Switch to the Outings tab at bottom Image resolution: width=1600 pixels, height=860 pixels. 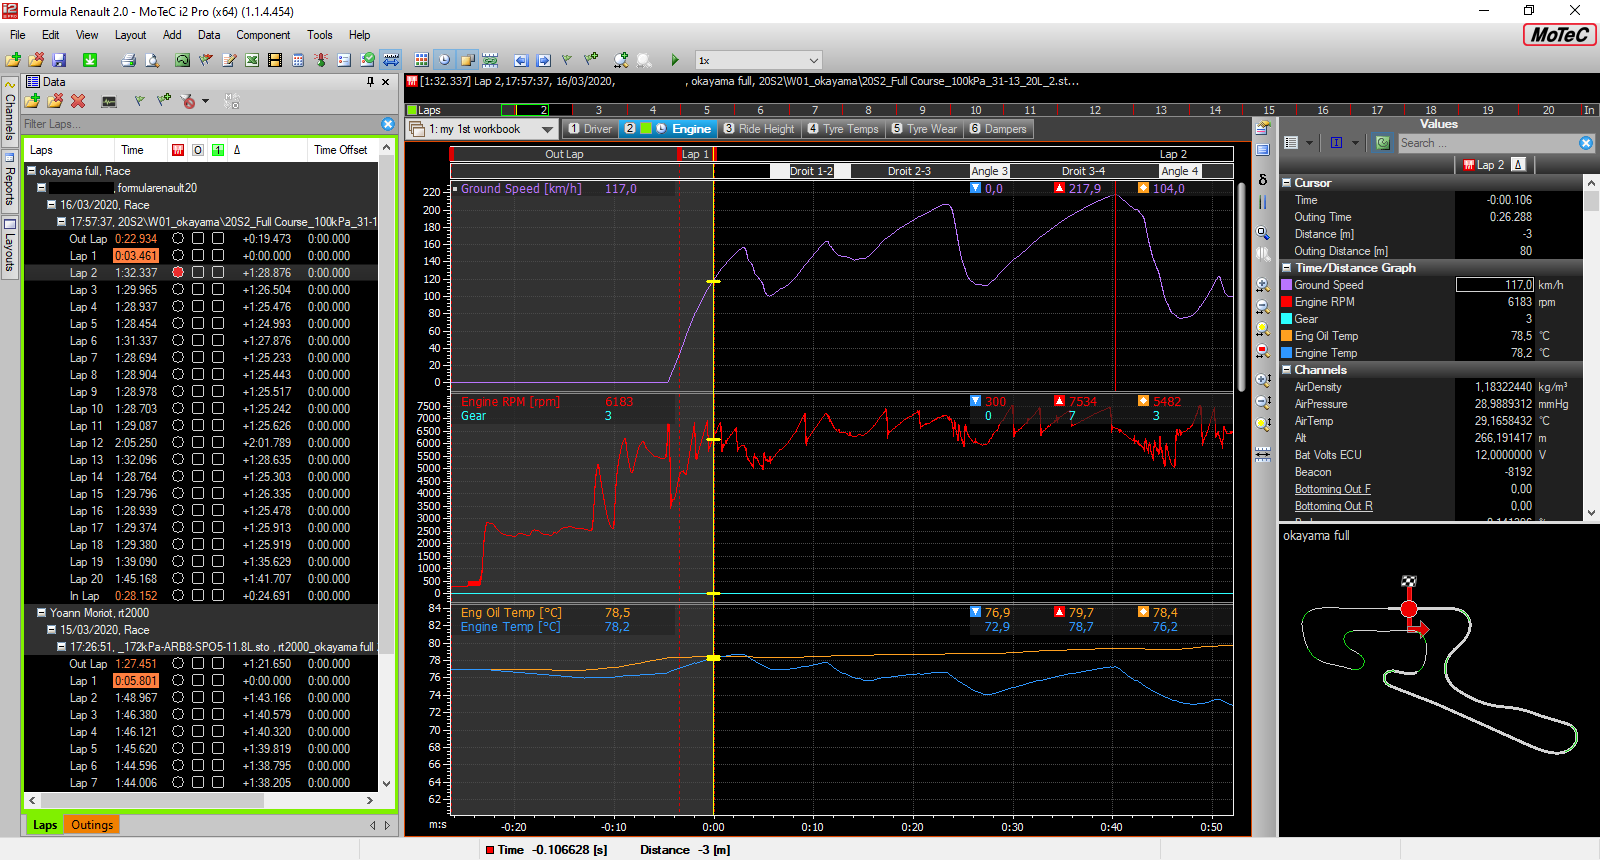[92, 825]
